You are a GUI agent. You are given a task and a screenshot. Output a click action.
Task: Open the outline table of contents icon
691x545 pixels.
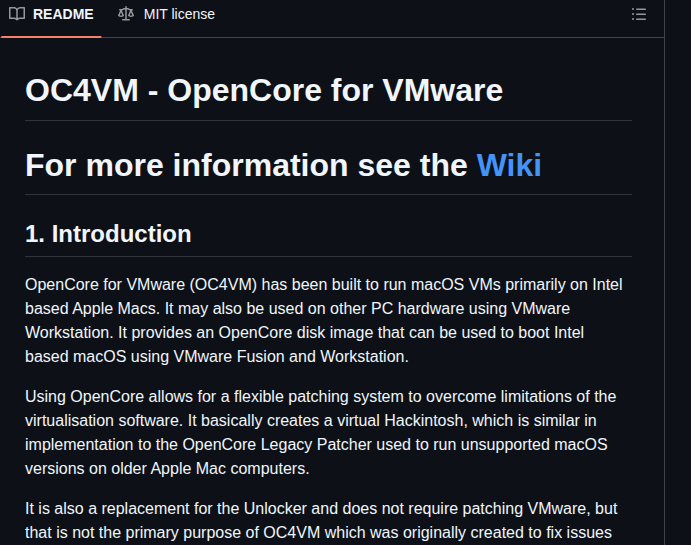coord(639,14)
